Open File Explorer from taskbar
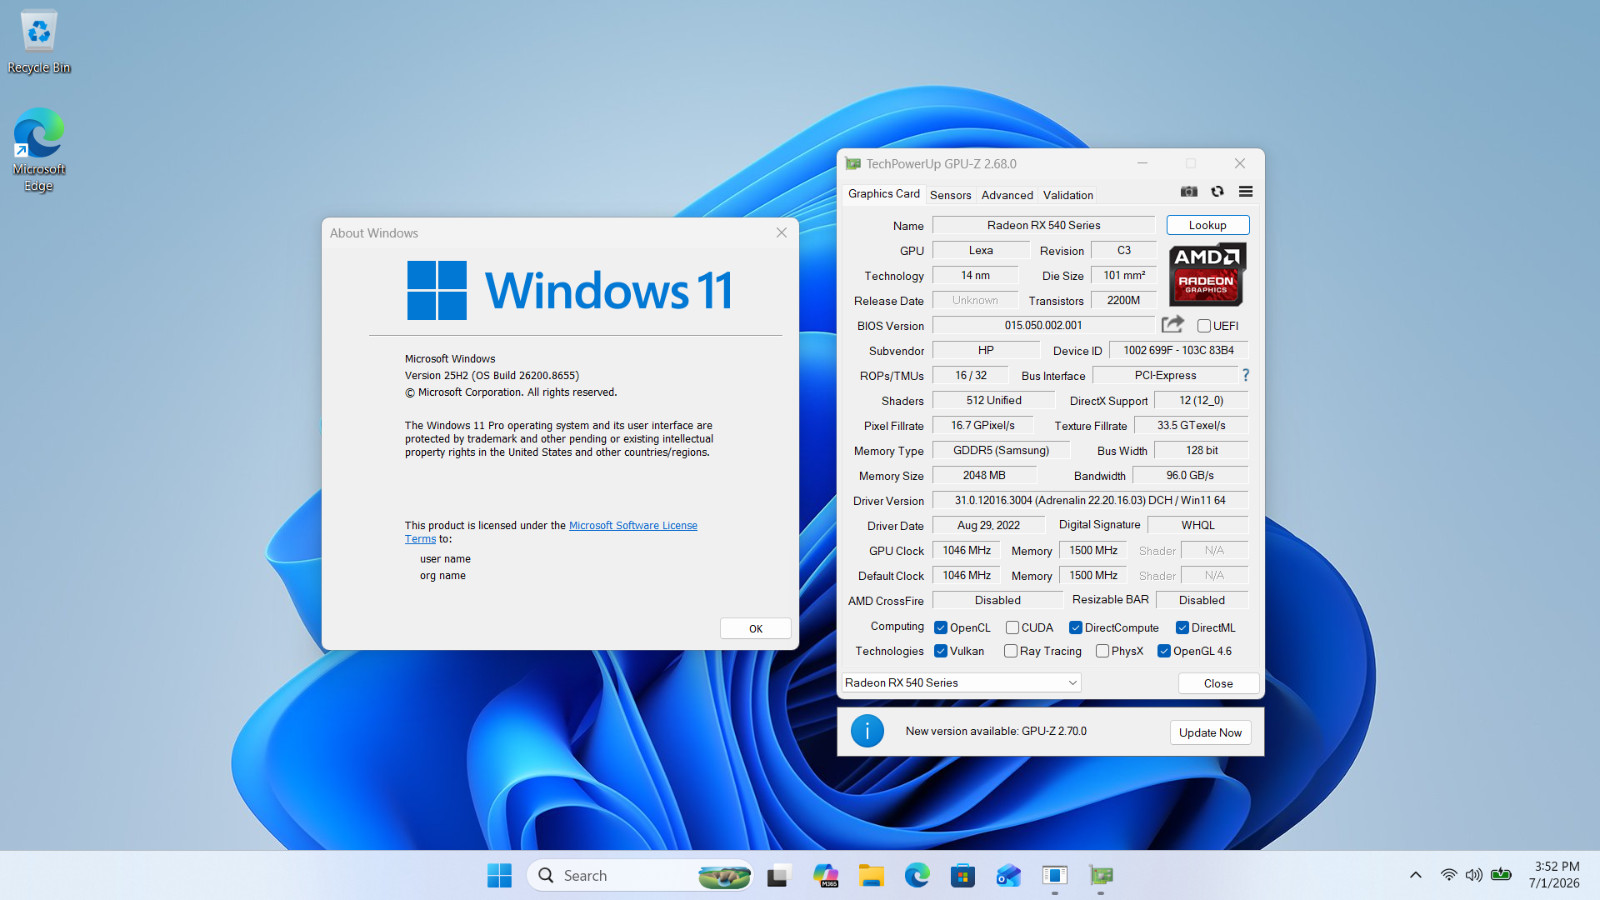Image resolution: width=1600 pixels, height=900 pixels. tap(871, 876)
